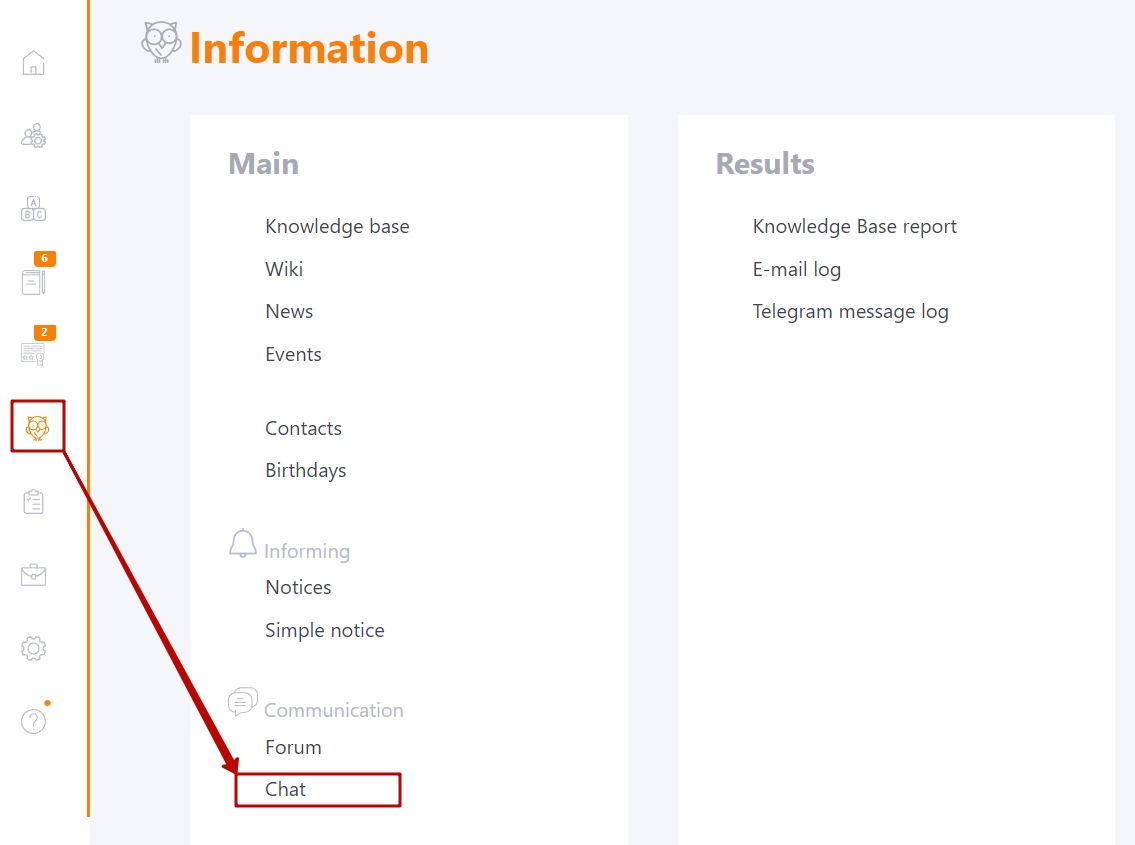The image size is (1135, 845).
Task: Open the News section
Action: (x=289, y=311)
